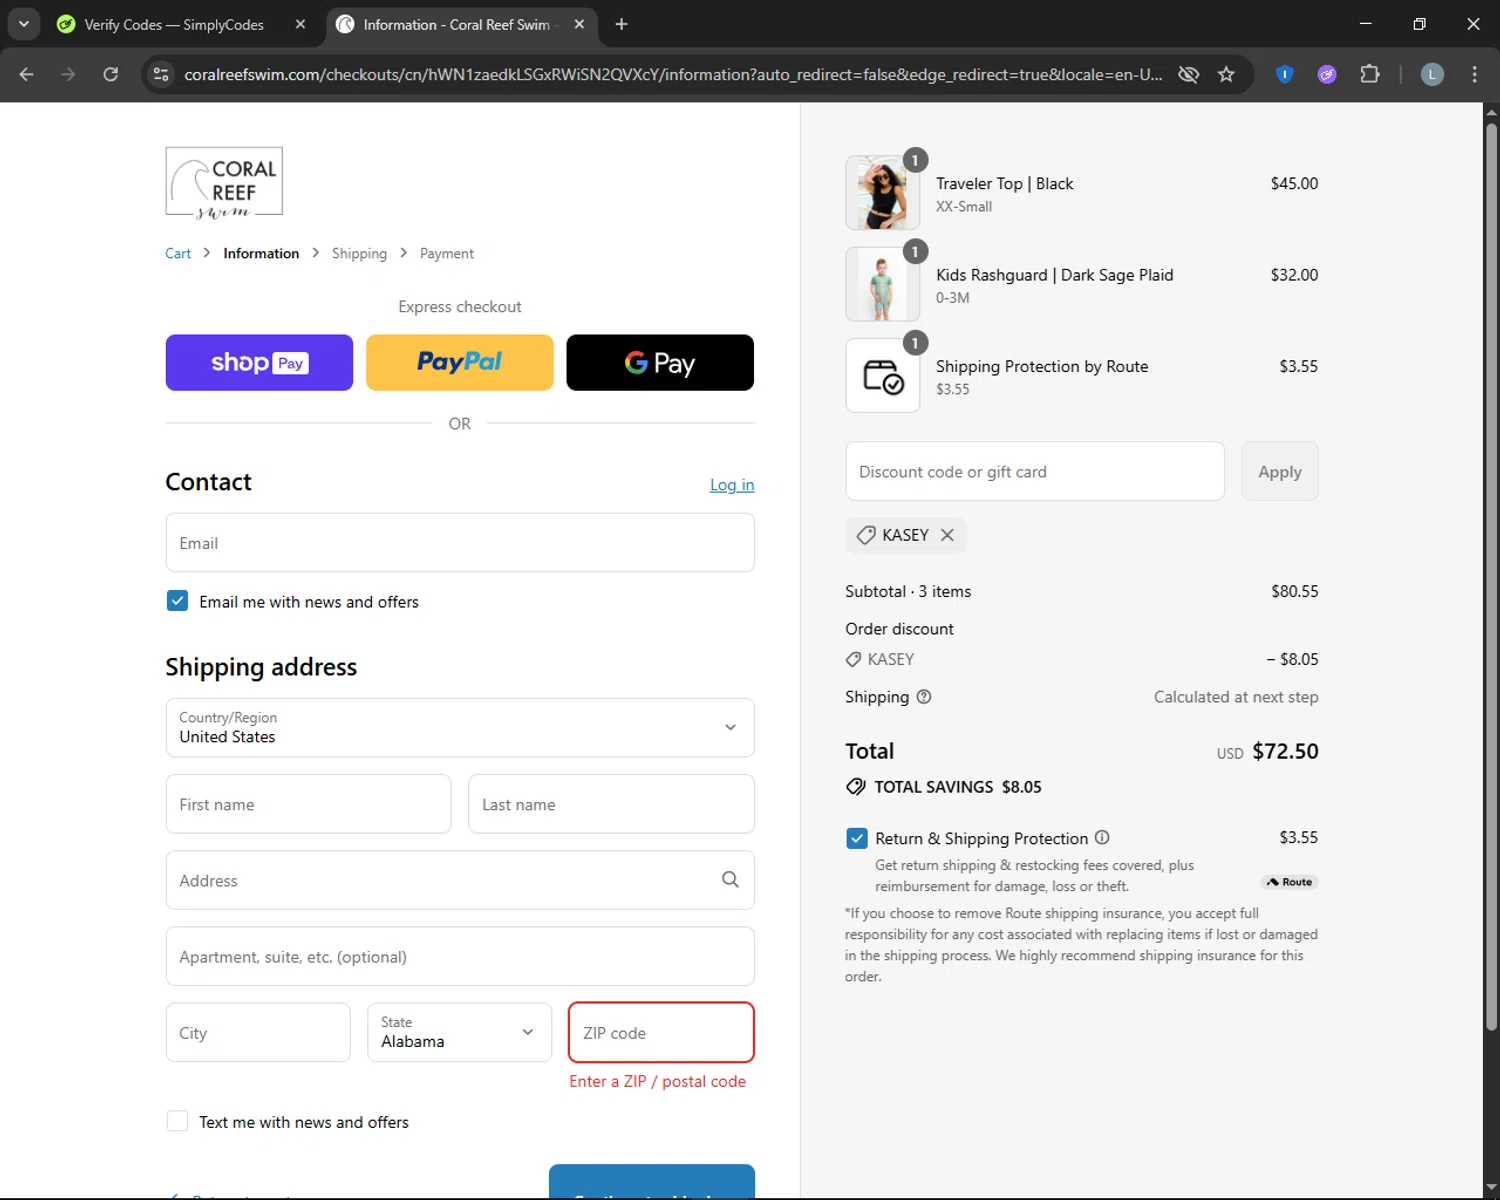Switch to Verify Codes — SimplyCodes tab
1500x1200 pixels.
coord(174,24)
